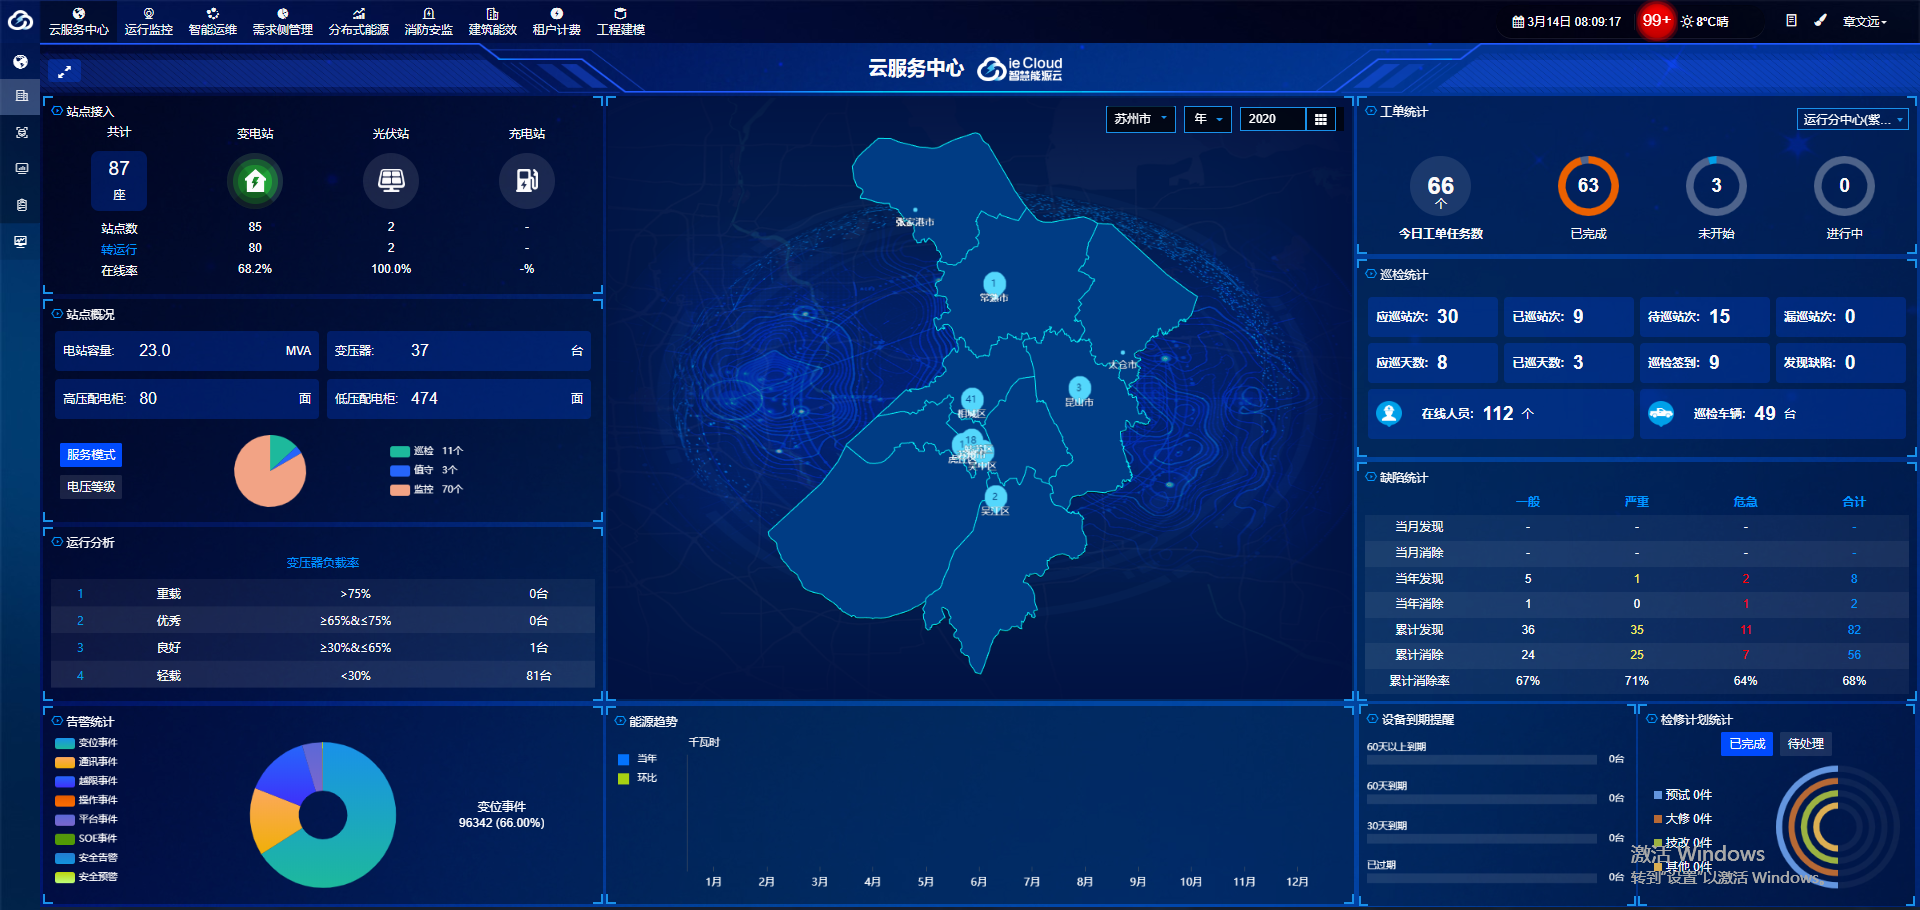Click the 进行中 ring showing 0

[1844, 186]
